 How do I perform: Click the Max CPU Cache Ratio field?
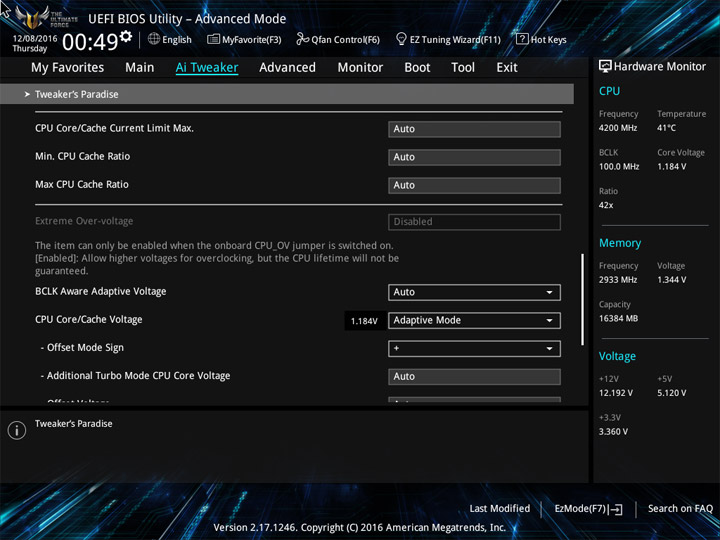474,185
